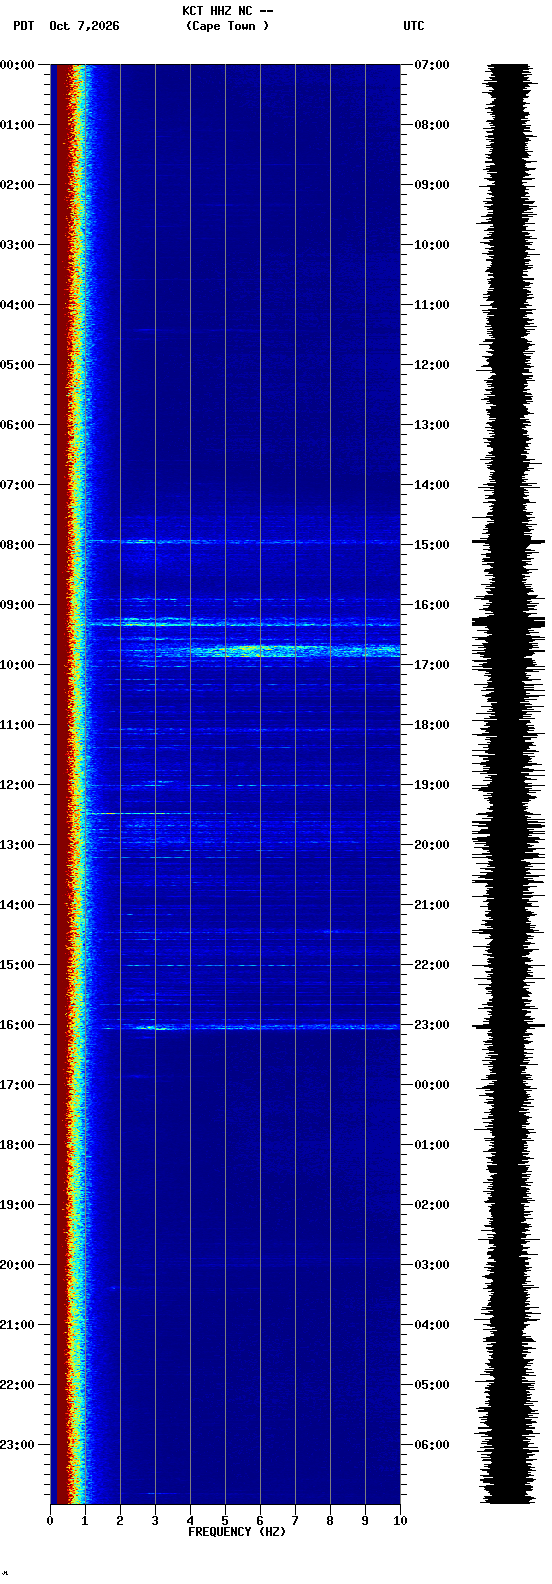Click the 06:00 UTC time label
The image size is (552, 1584).
tap(432, 1445)
